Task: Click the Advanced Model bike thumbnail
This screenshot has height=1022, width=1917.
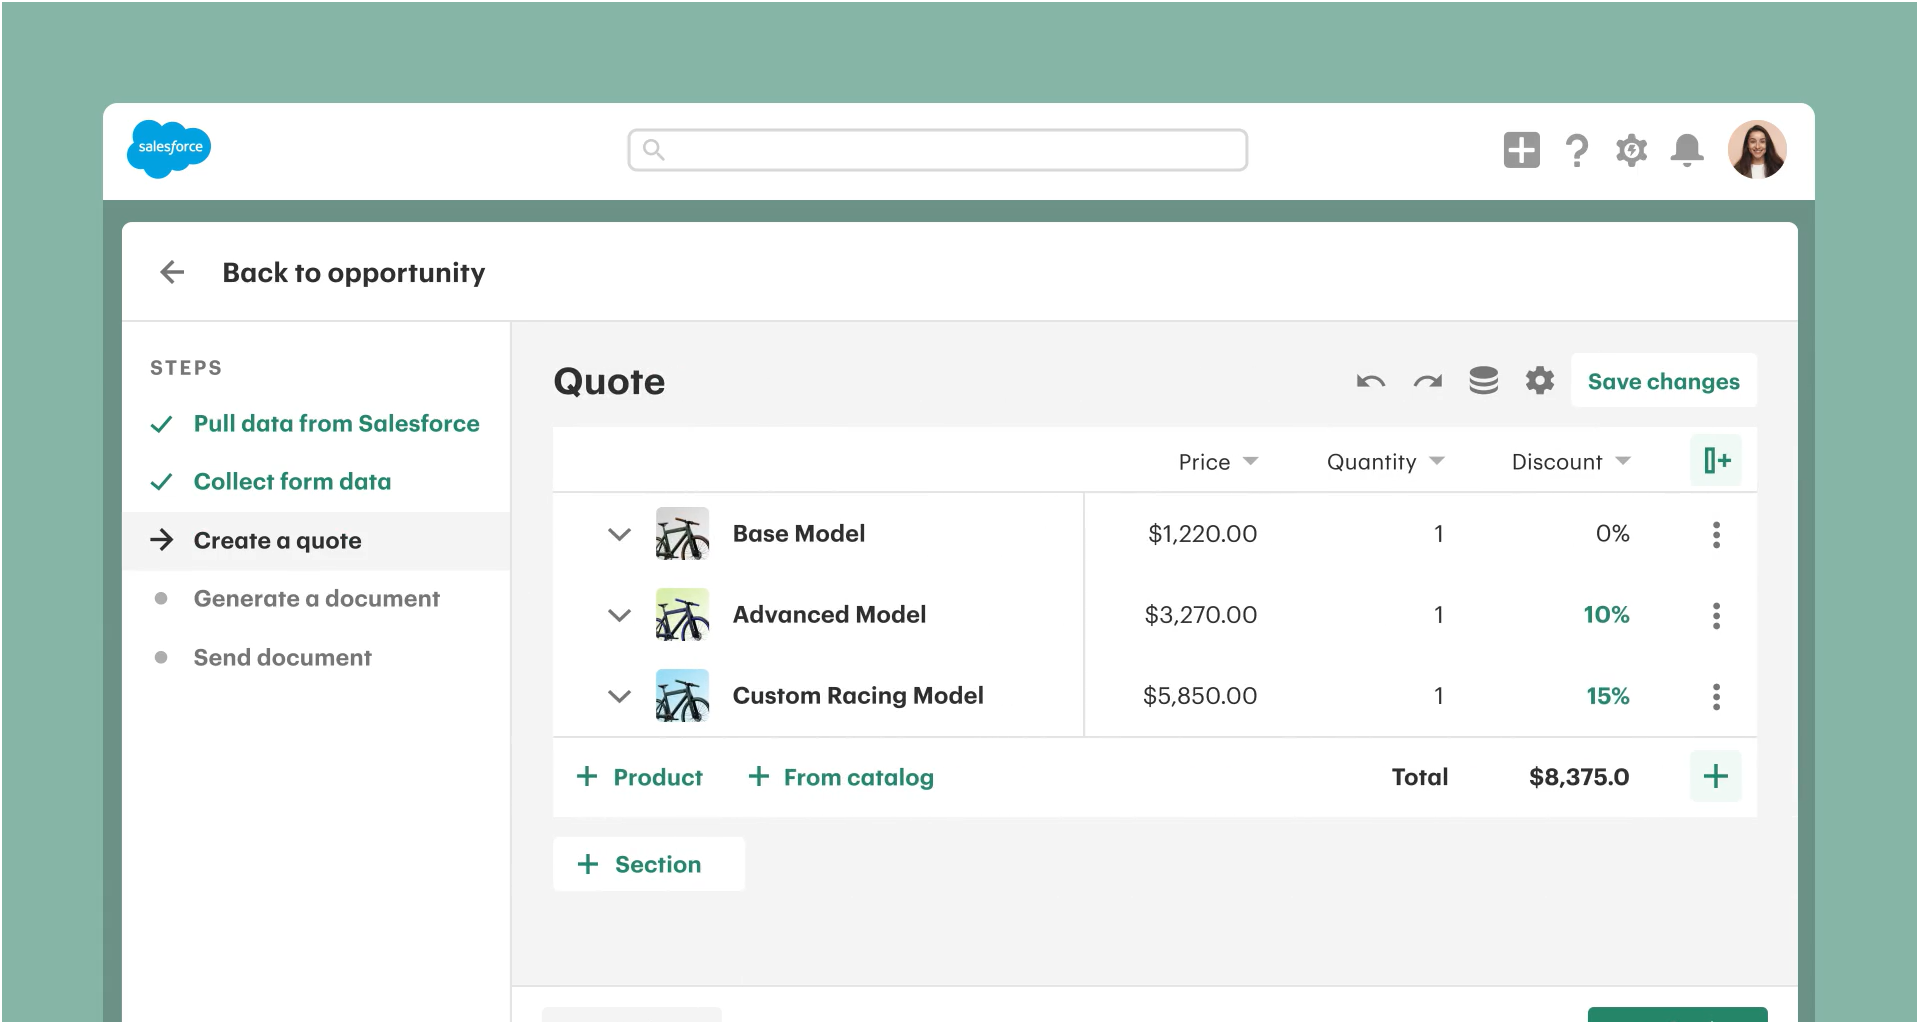Action: click(682, 615)
